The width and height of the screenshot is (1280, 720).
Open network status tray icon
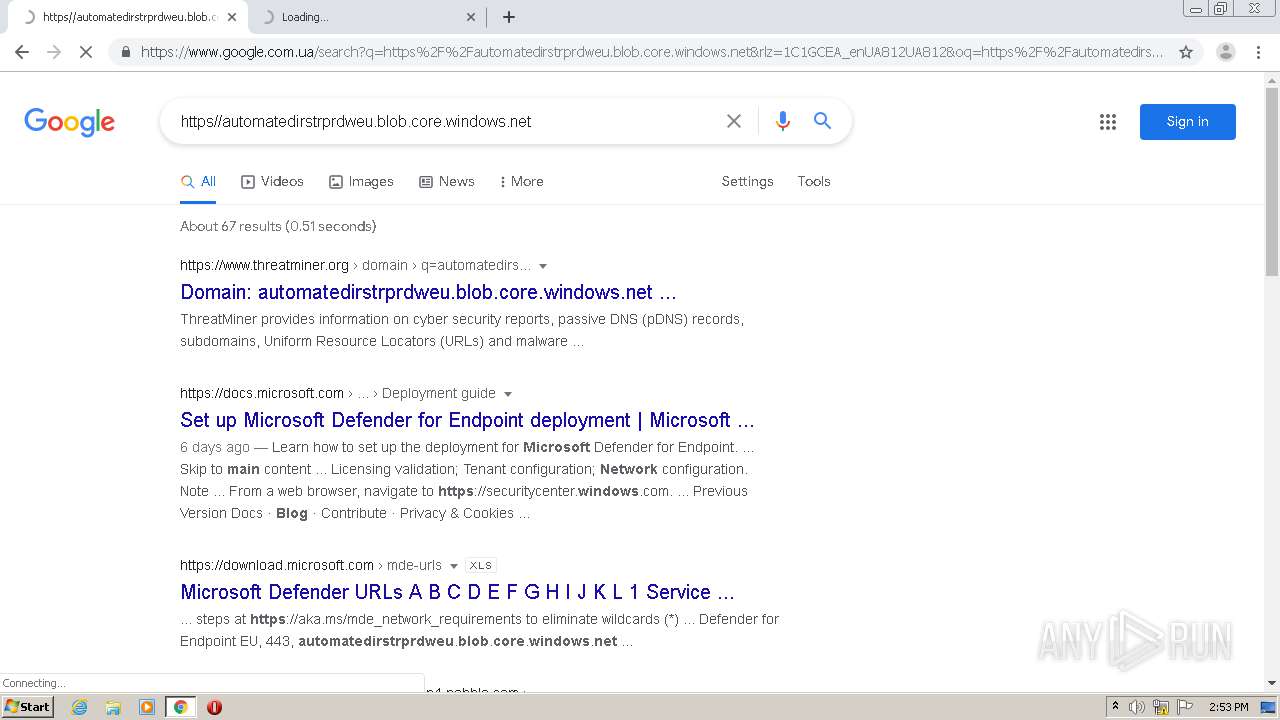pyautogui.click(x=1160, y=707)
